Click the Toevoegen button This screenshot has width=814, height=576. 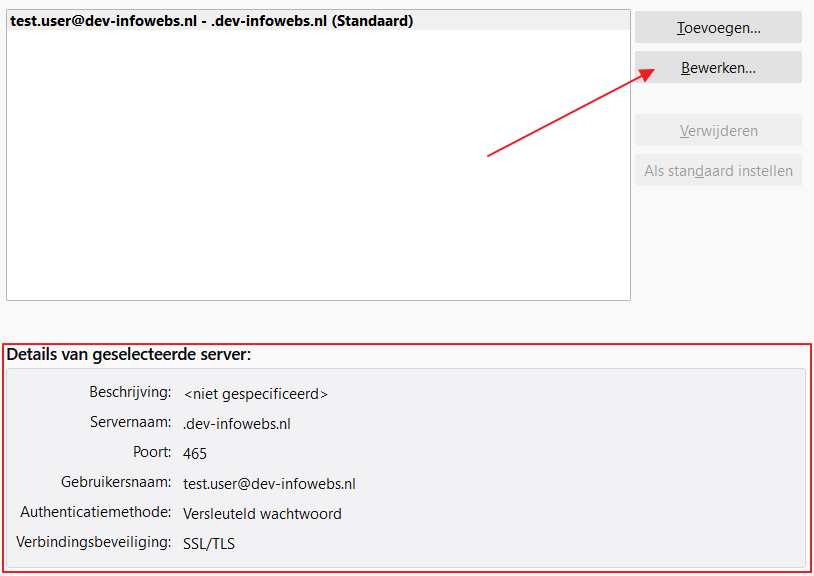[x=718, y=28]
